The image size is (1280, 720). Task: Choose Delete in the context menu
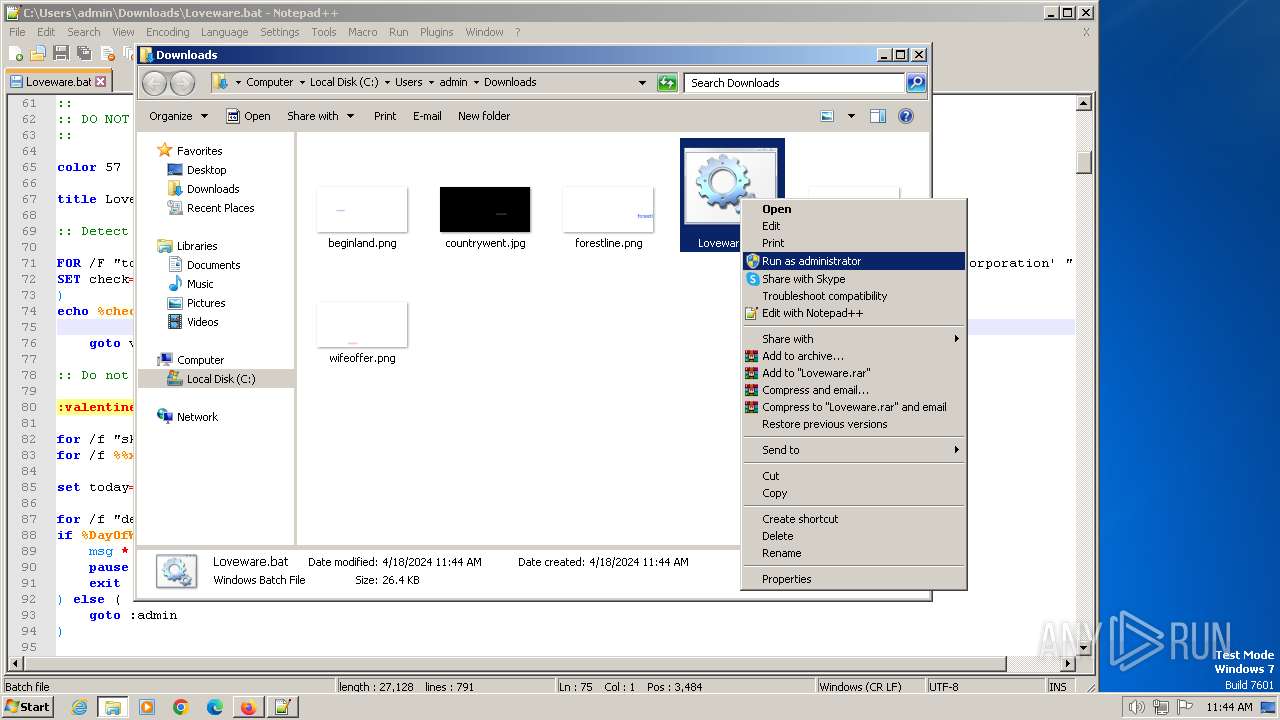pyautogui.click(x=854, y=536)
